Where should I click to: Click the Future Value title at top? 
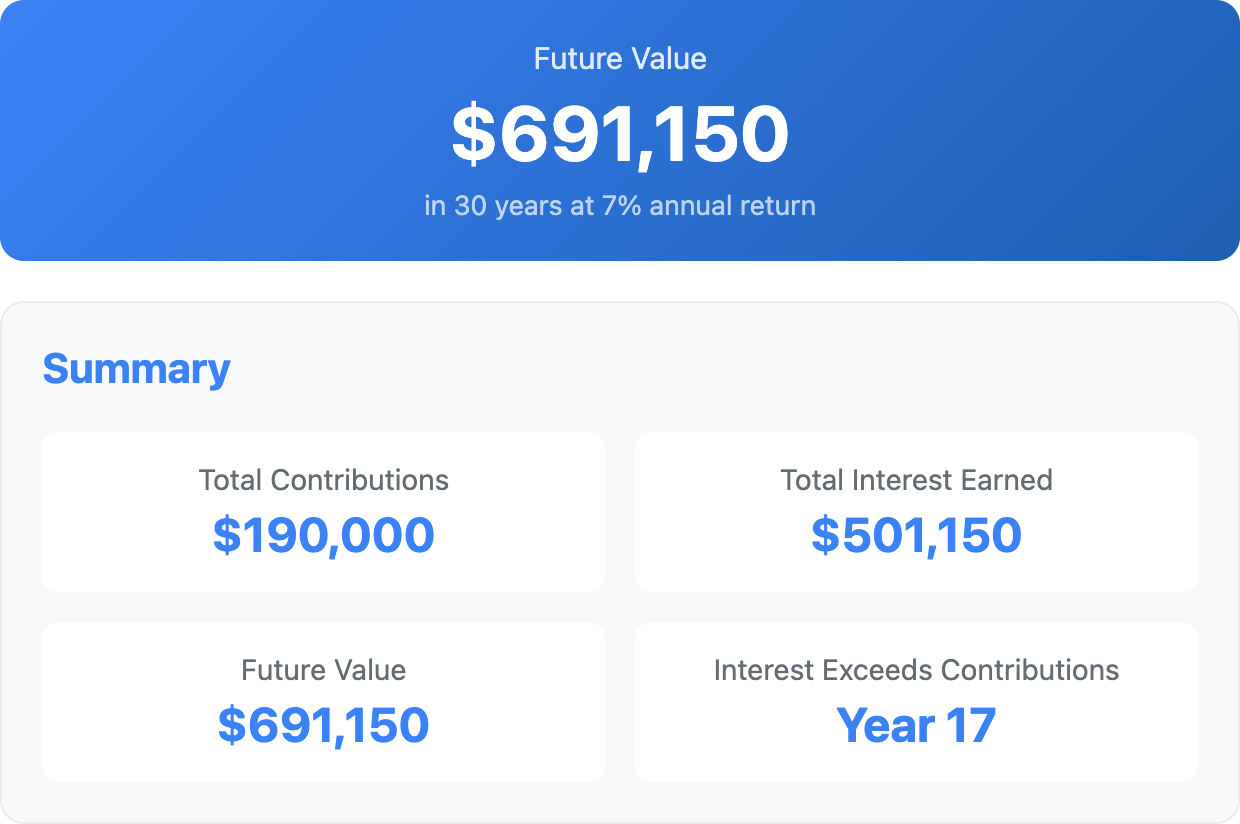point(620,58)
